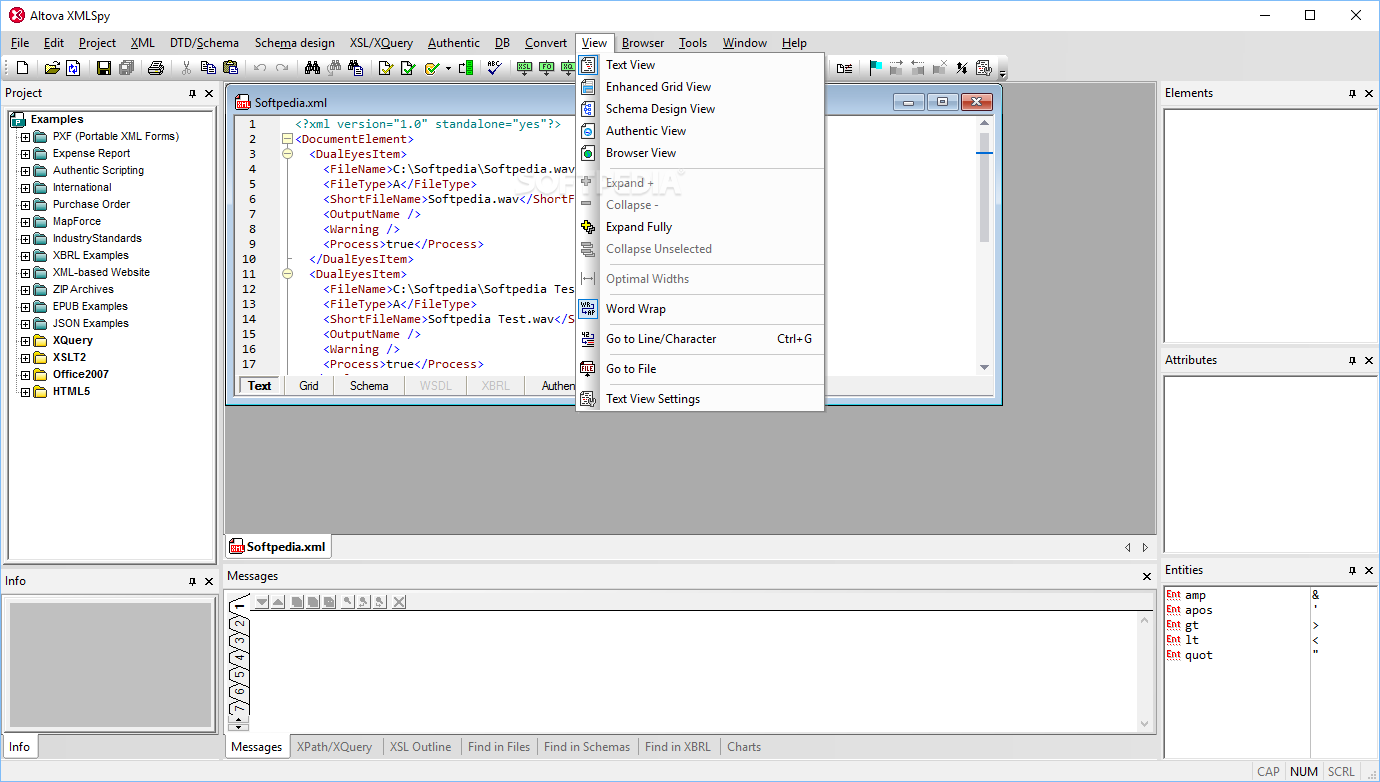The height and width of the screenshot is (782, 1380).
Task: Click document tabs right arrow
Action: pyautogui.click(x=1146, y=547)
